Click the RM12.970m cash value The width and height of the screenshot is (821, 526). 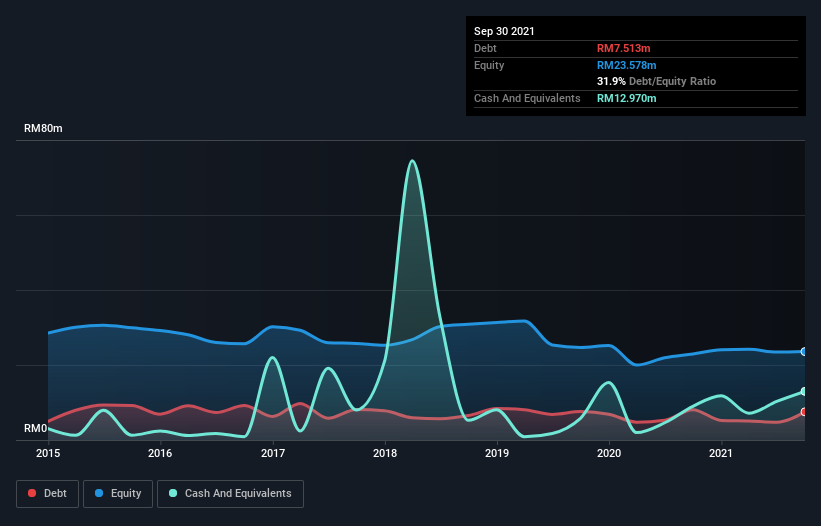click(626, 98)
